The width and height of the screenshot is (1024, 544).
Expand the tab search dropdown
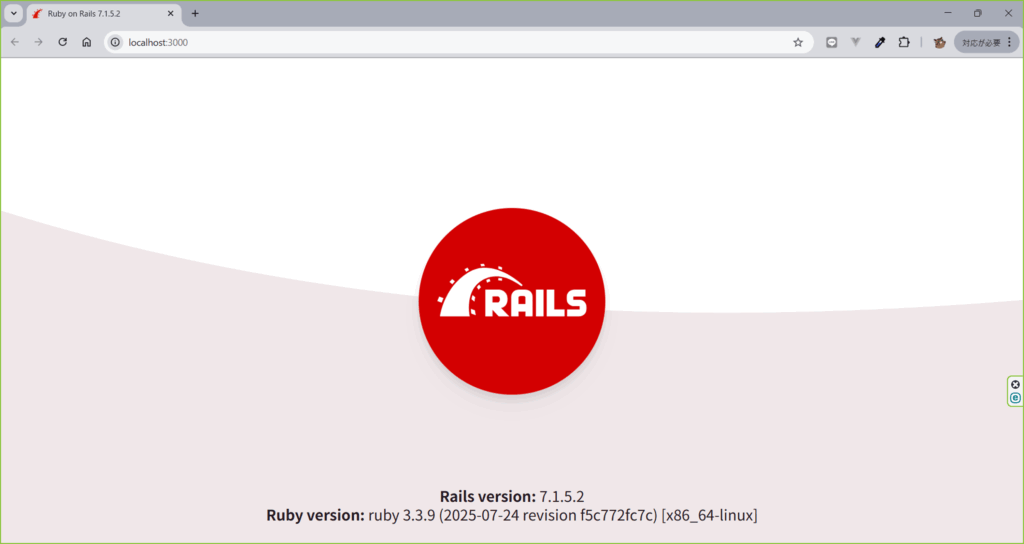(14, 13)
